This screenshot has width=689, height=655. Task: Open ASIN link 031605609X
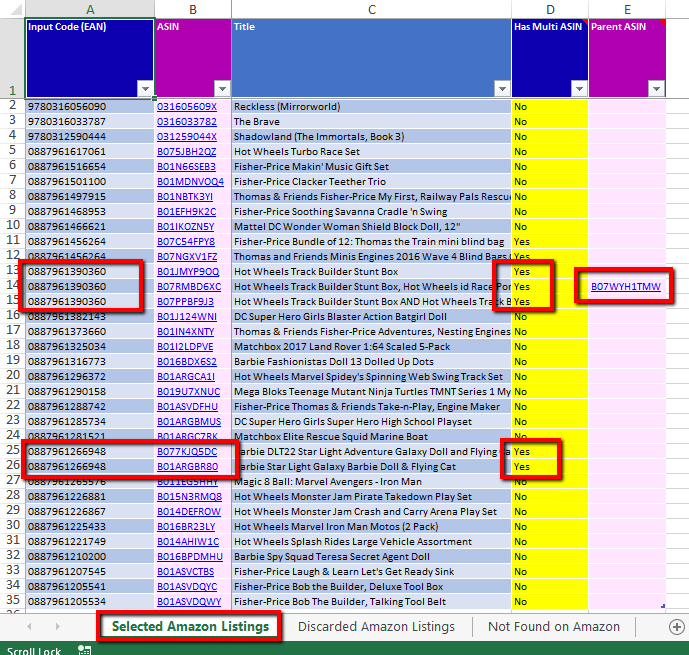point(187,107)
